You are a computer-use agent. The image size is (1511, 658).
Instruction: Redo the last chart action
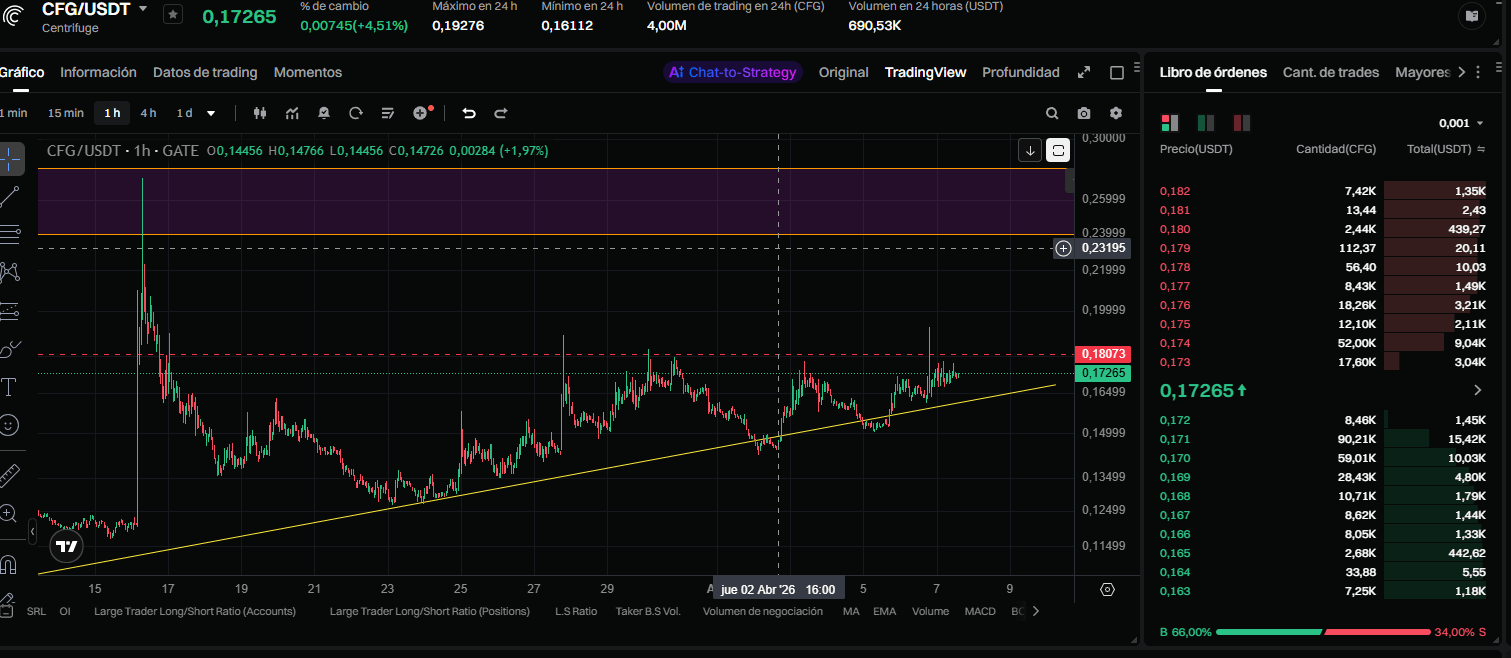click(501, 113)
